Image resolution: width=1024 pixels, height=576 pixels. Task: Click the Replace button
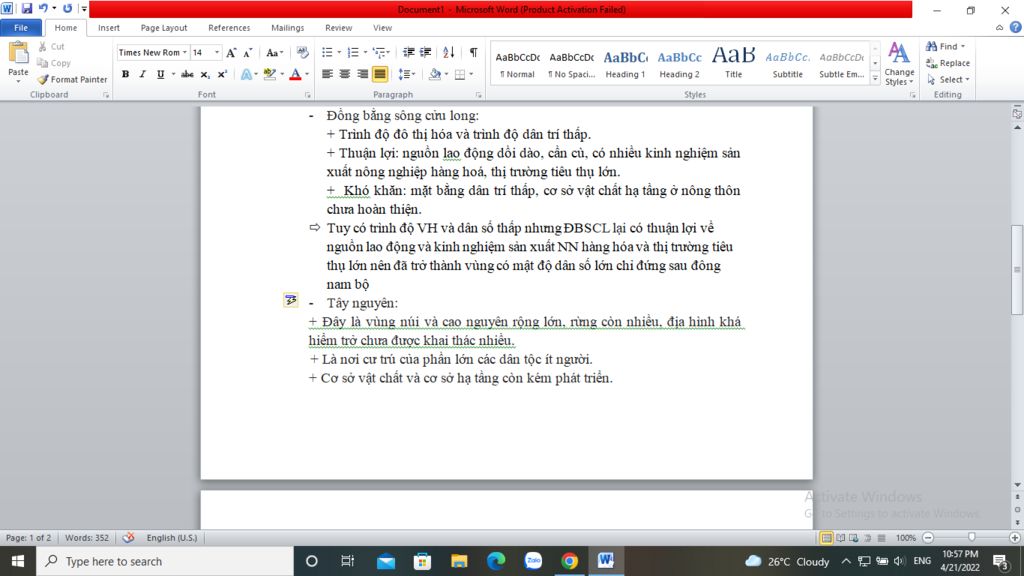pos(948,63)
